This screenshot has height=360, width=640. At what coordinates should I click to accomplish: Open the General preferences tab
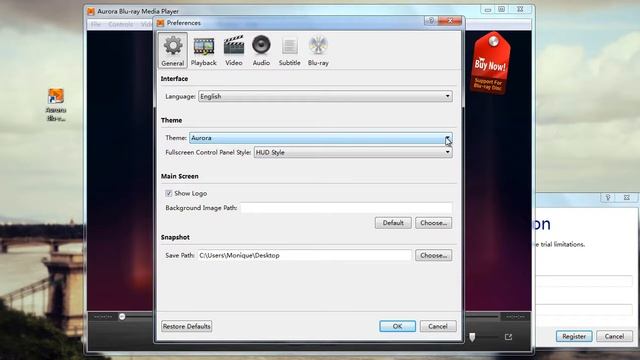pos(173,51)
